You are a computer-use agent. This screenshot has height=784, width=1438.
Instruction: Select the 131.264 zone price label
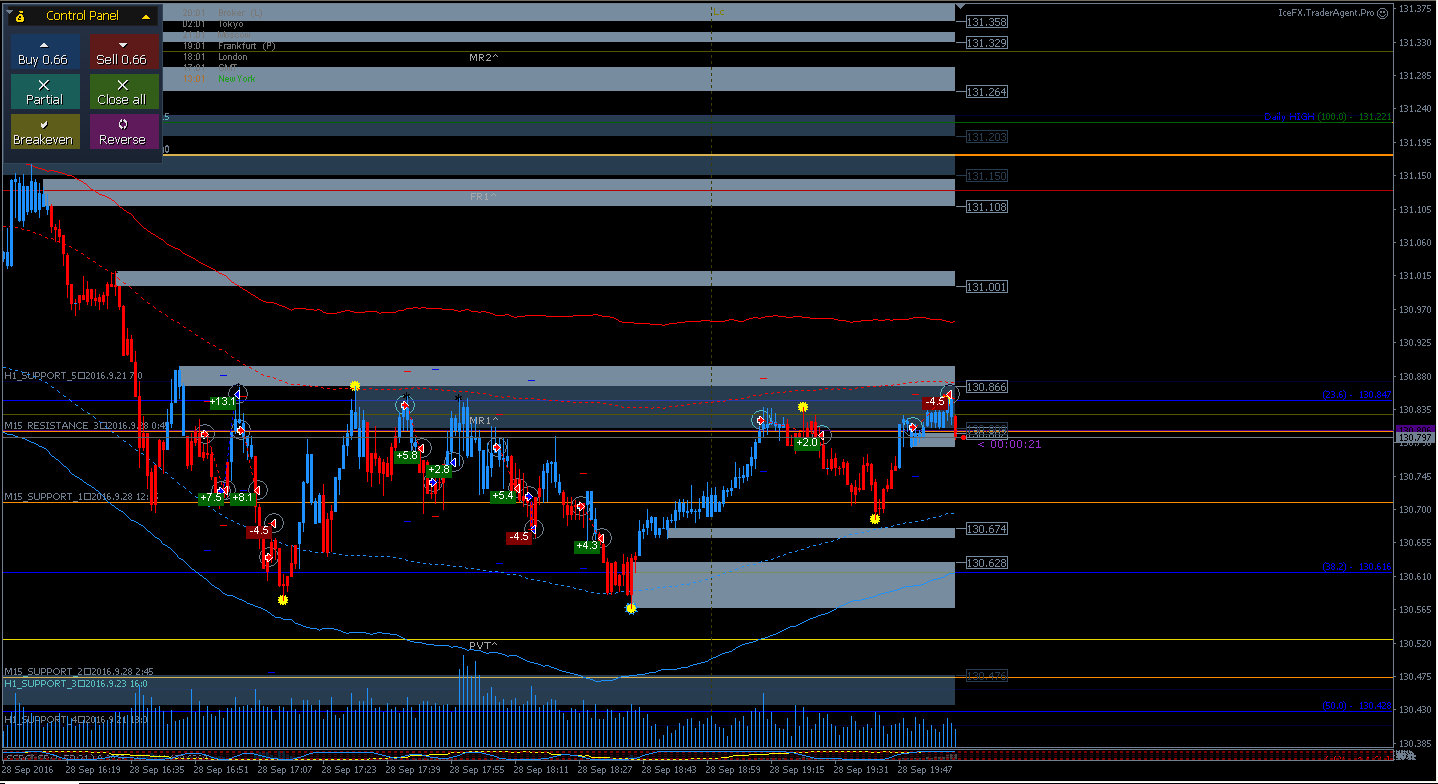(987, 92)
